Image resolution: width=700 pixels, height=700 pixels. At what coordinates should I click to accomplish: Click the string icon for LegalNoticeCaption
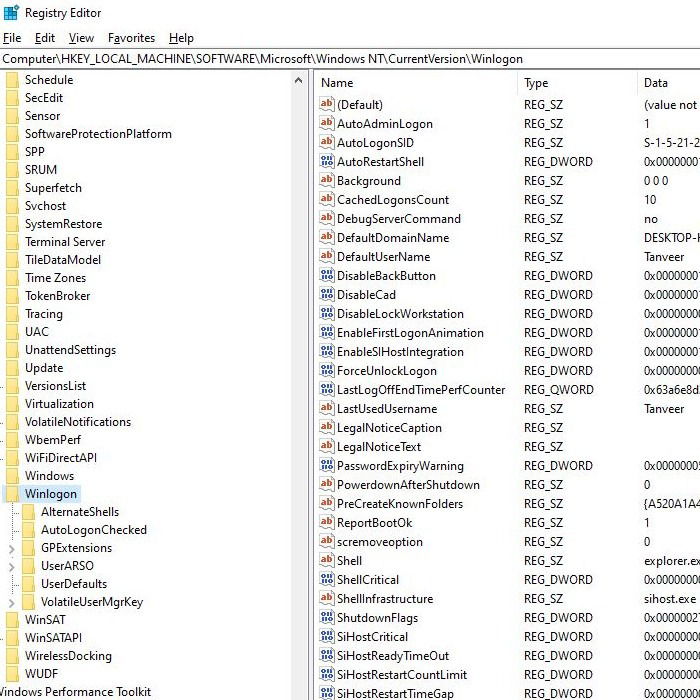pyautogui.click(x=327, y=427)
